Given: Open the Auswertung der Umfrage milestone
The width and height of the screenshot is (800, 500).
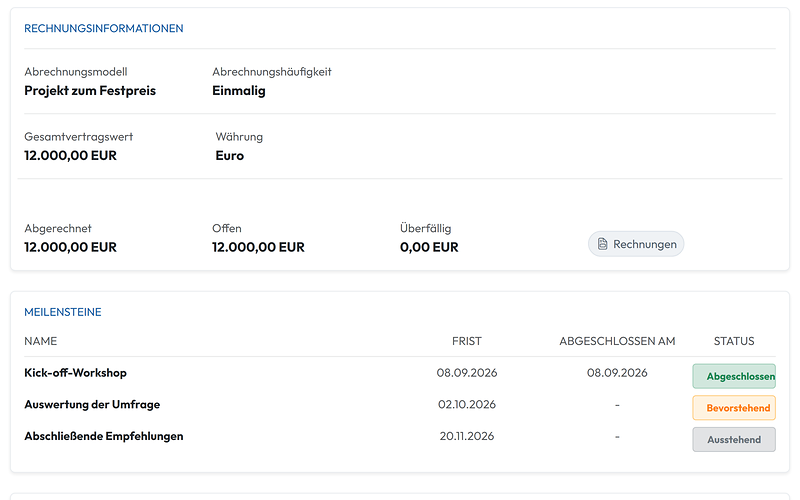Looking at the screenshot, I should coord(92,405).
